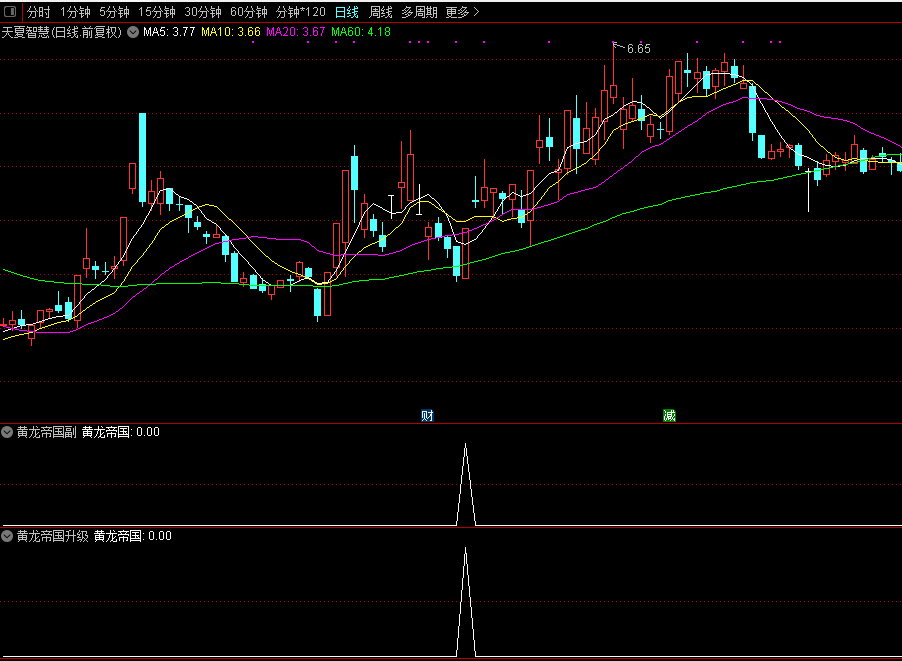The width and height of the screenshot is (902, 661).
Task: Select the 1分钟 period tab
Action: [x=75, y=12]
